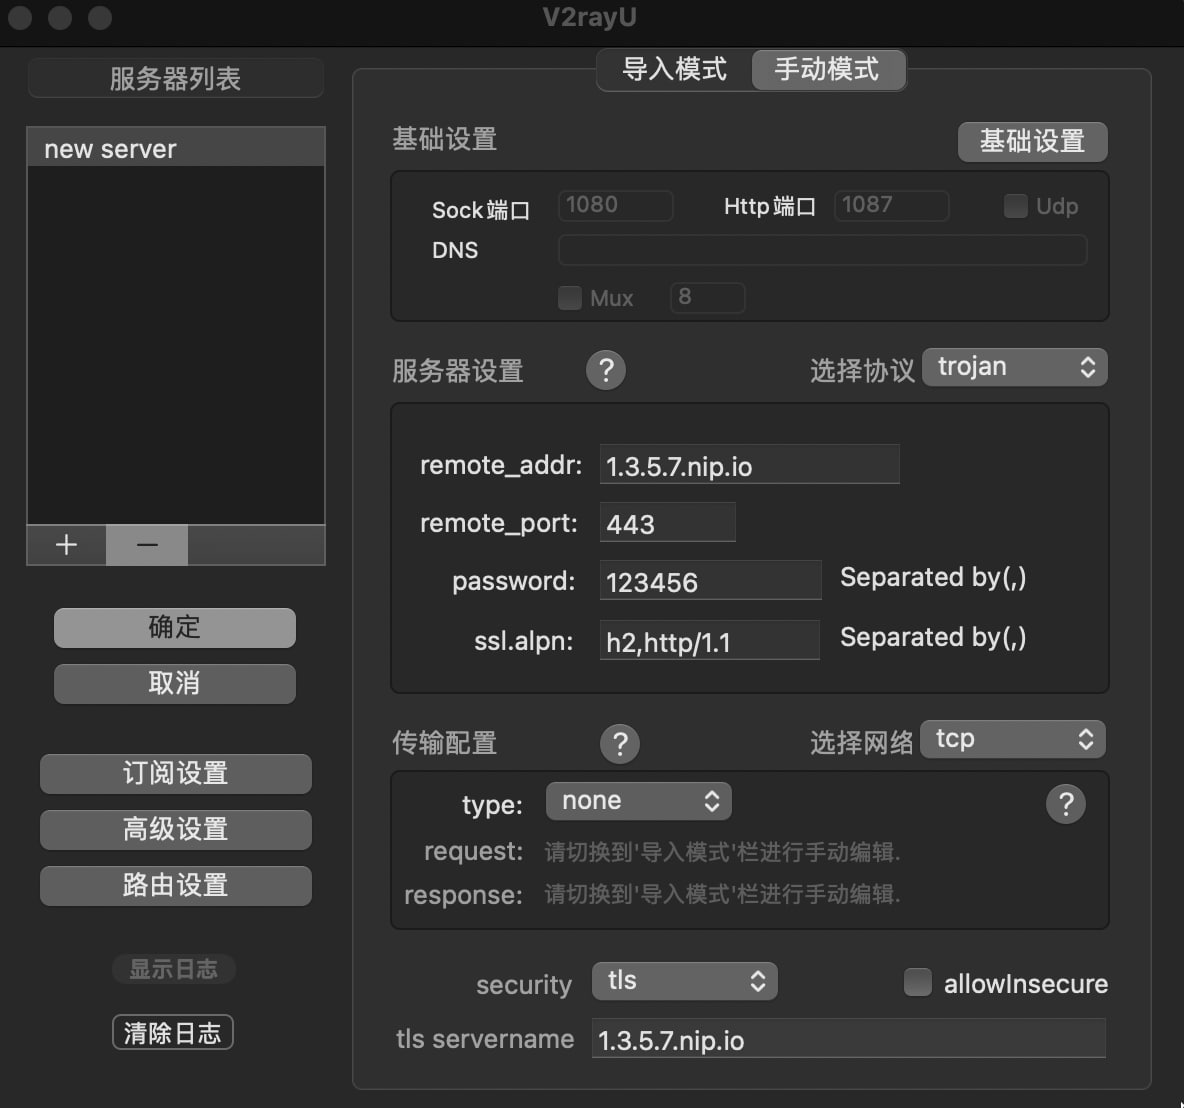Click the remote_addr input field

tap(750, 464)
